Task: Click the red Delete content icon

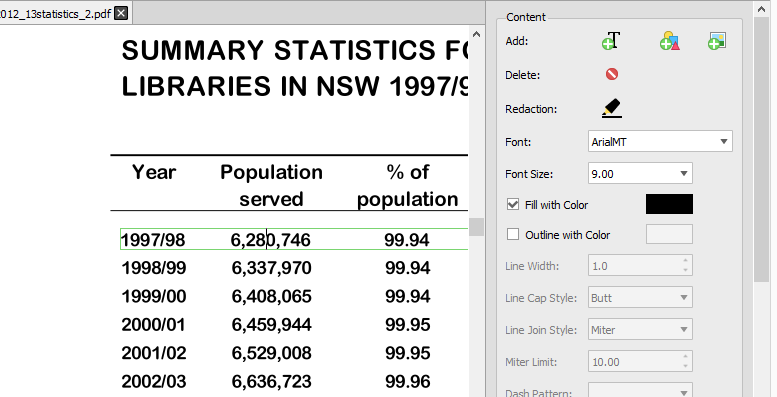Action: pyautogui.click(x=612, y=74)
